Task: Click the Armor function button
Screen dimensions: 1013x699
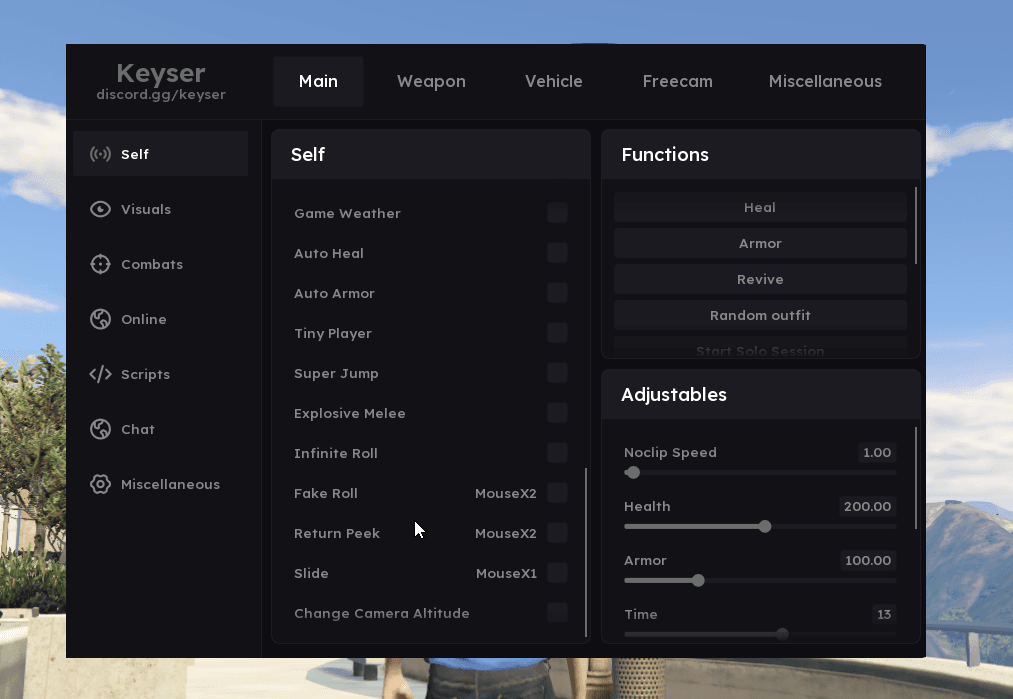Action: [760, 244]
